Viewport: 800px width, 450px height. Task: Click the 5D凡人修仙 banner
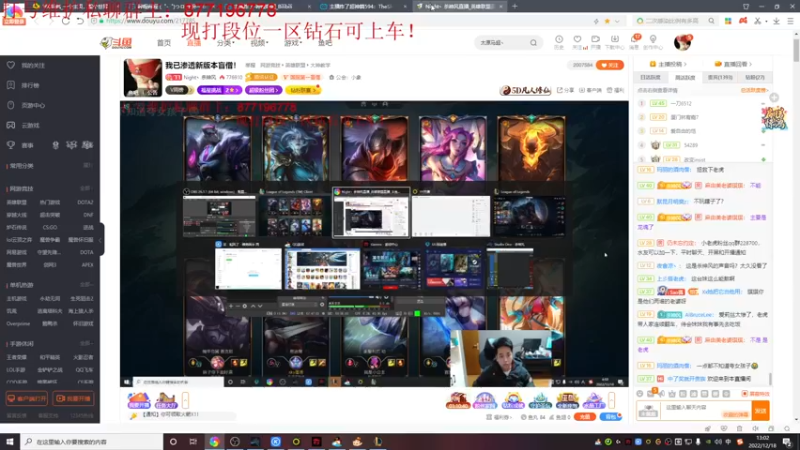pyautogui.click(x=526, y=90)
